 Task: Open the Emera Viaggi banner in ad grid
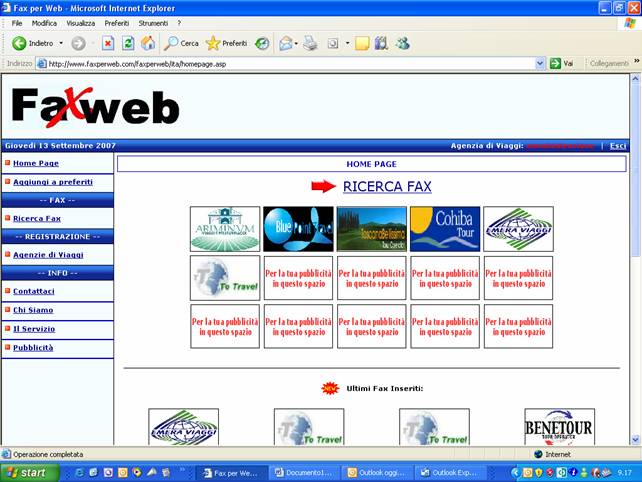(x=518, y=229)
